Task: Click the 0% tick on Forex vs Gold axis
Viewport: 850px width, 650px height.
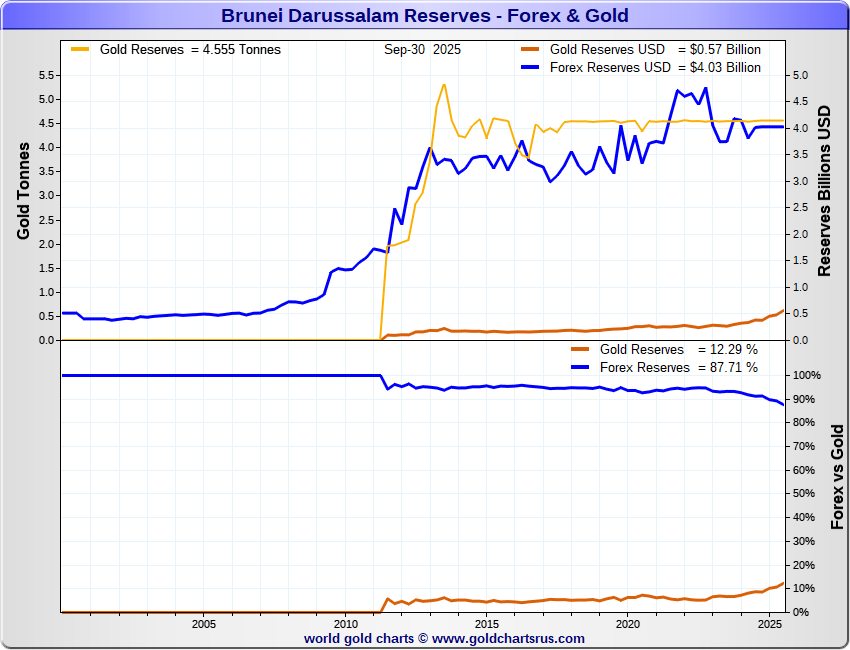Action: coord(801,612)
